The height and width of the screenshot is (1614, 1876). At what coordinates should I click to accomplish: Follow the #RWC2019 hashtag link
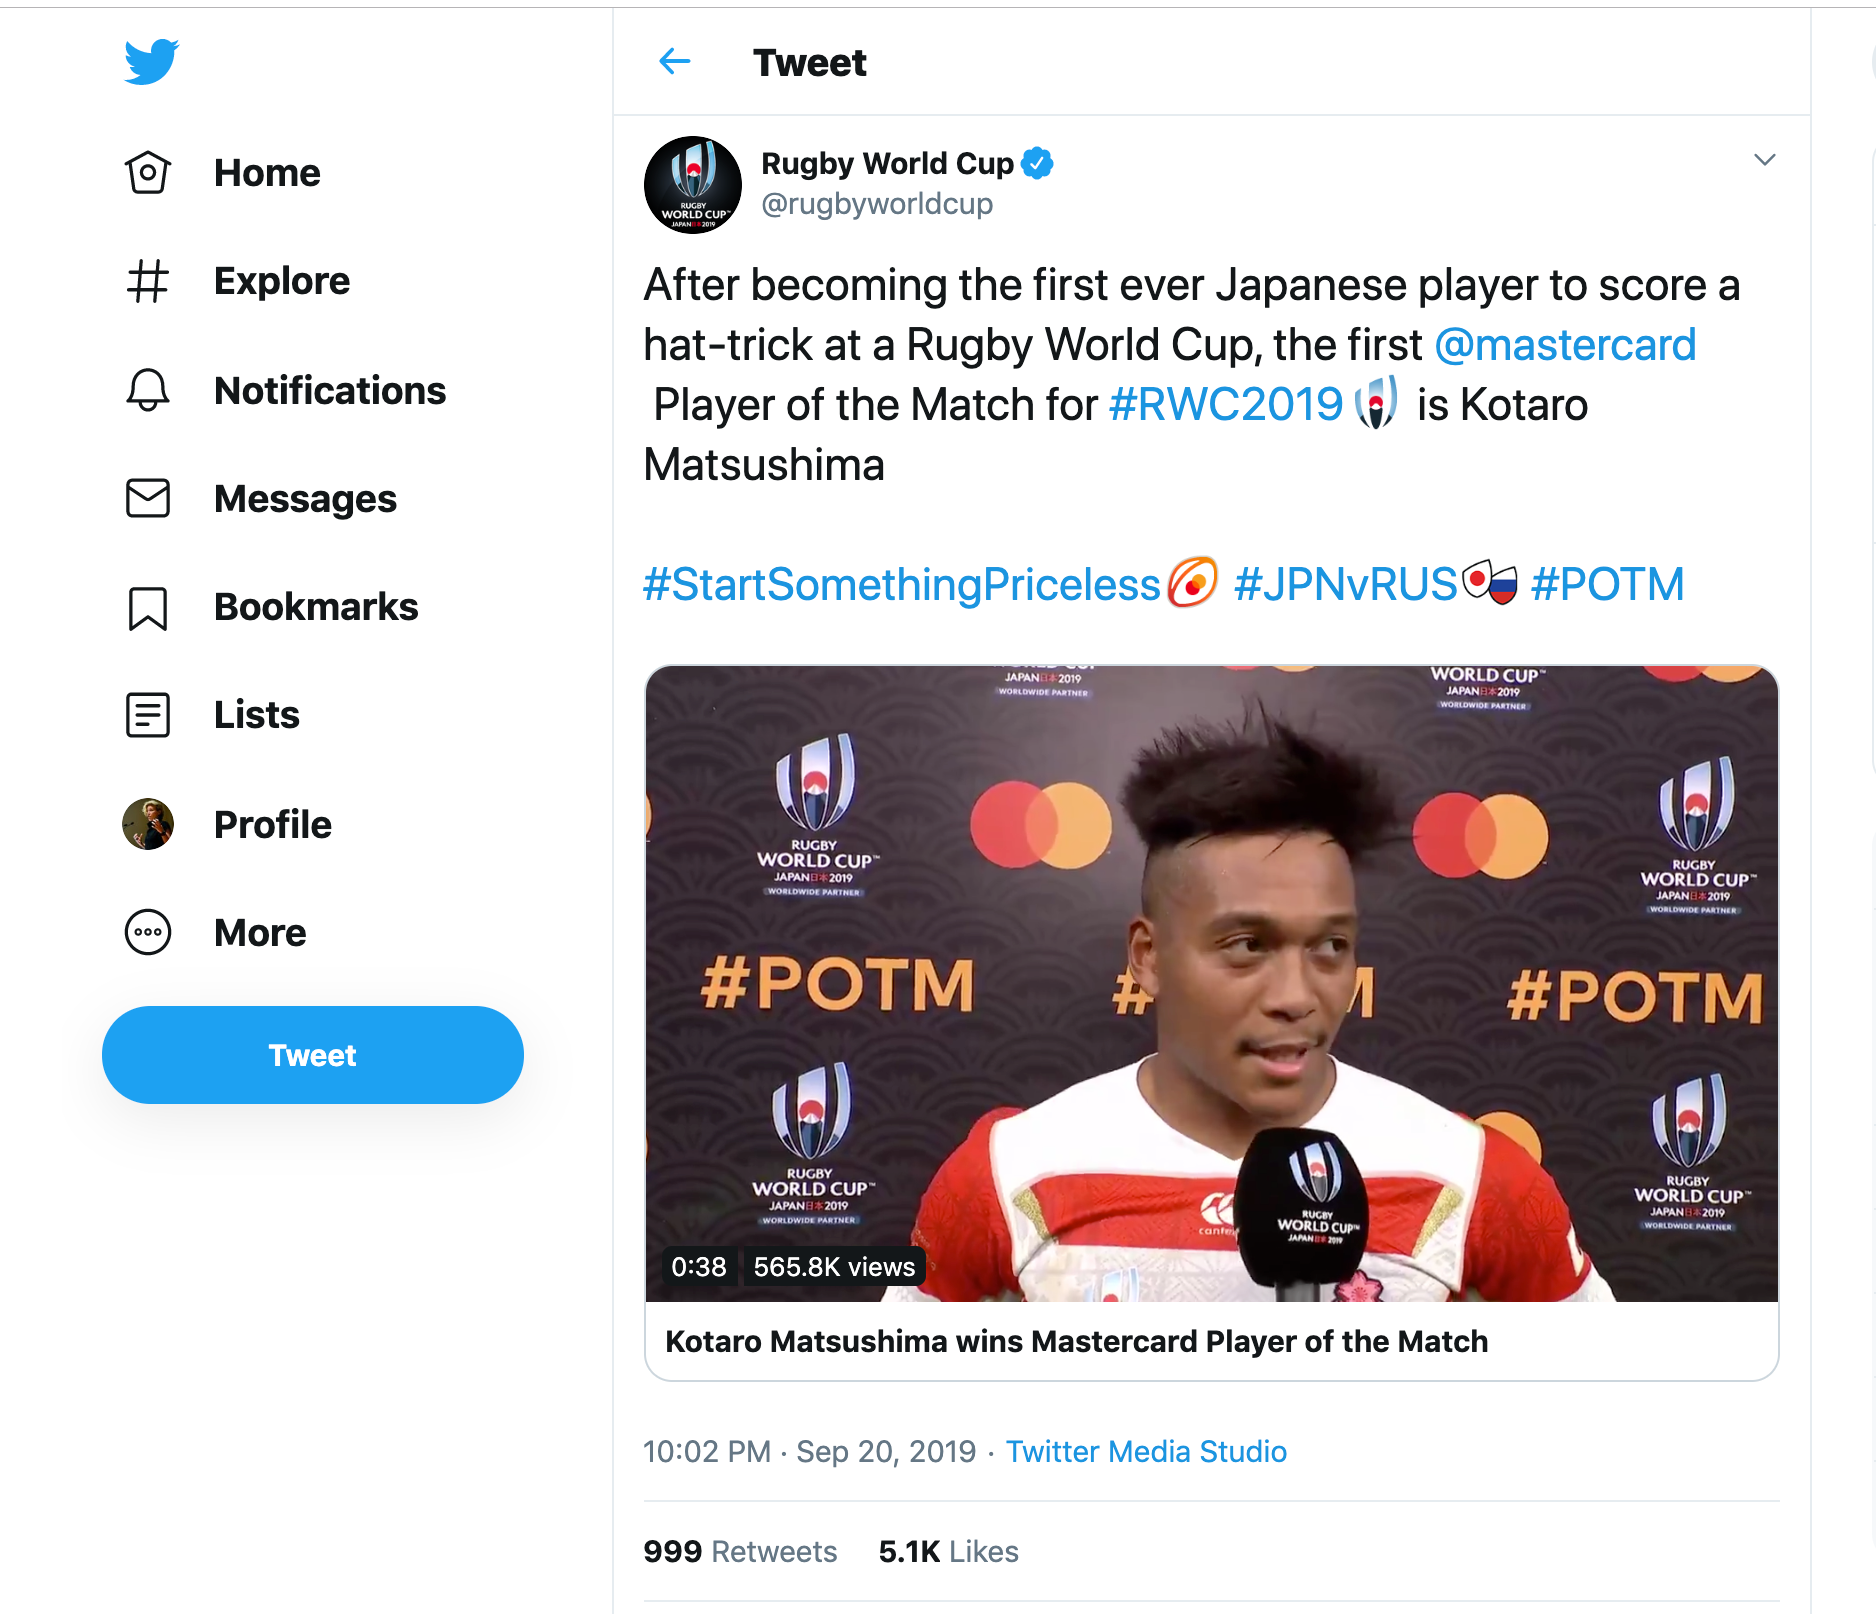coord(1226,405)
